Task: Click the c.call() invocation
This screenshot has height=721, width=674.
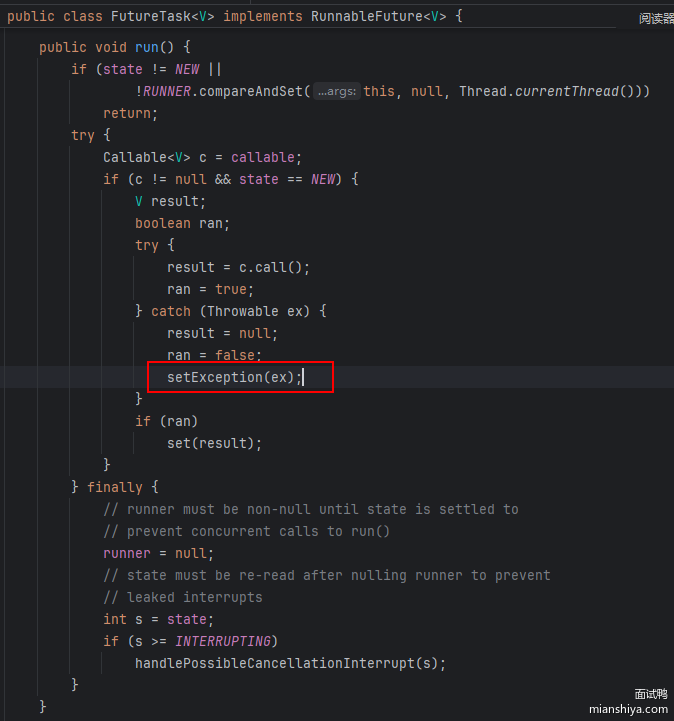Action: click(x=267, y=267)
